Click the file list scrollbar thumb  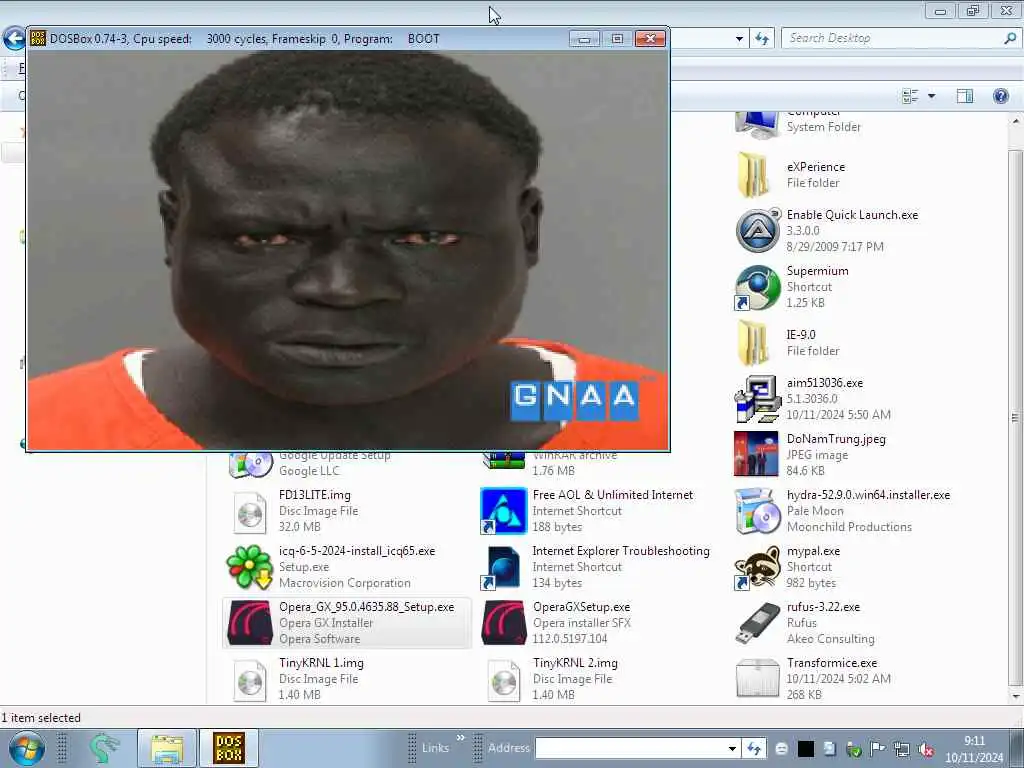(x=1016, y=417)
